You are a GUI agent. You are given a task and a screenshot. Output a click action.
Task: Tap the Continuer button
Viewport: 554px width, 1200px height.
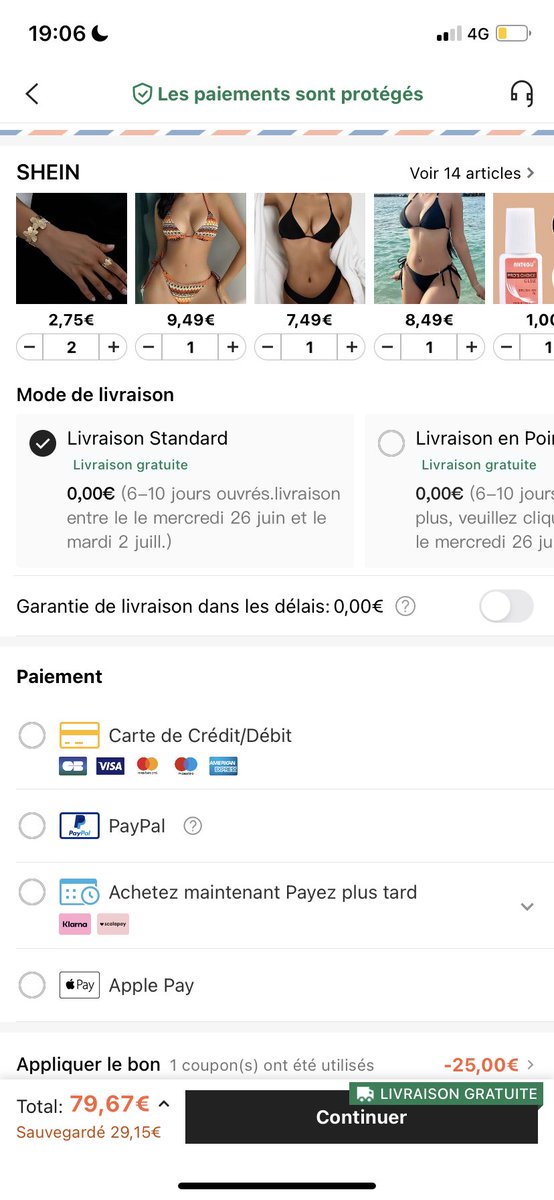click(361, 1117)
